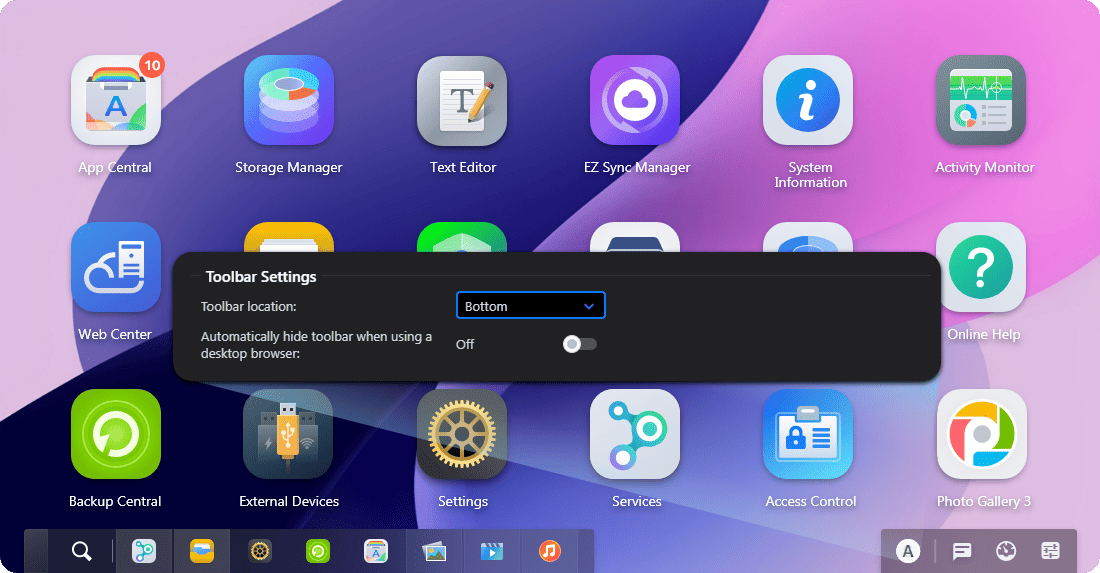Image resolution: width=1100 pixels, height=573 pixels.
Task: Click the search magnifier in taskbar
Action: coord(81,551)
